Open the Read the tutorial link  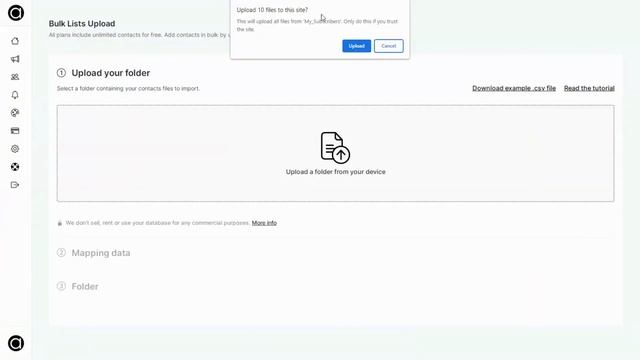click(589, 88)
